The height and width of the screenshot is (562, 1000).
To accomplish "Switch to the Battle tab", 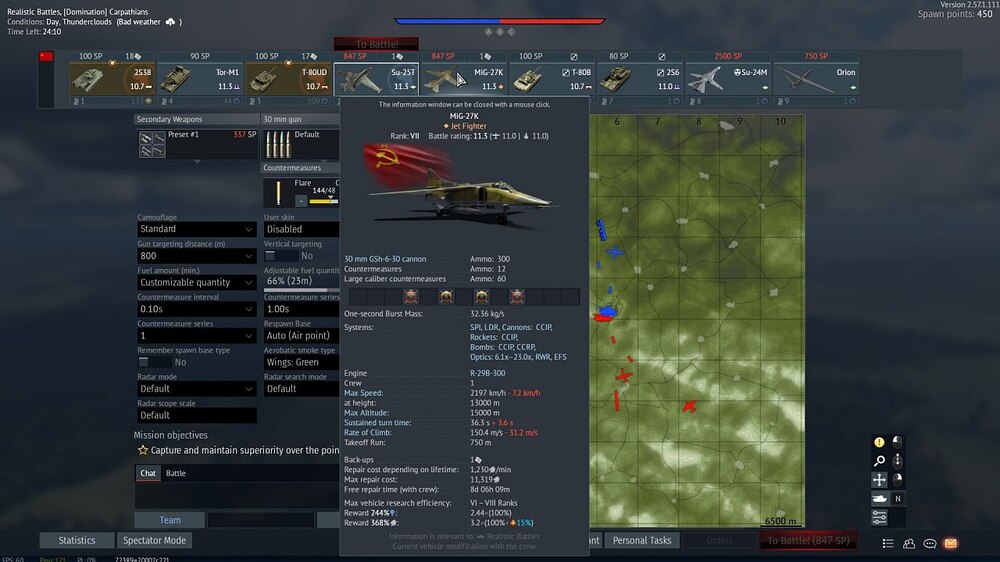I will (x=175, y=473).
